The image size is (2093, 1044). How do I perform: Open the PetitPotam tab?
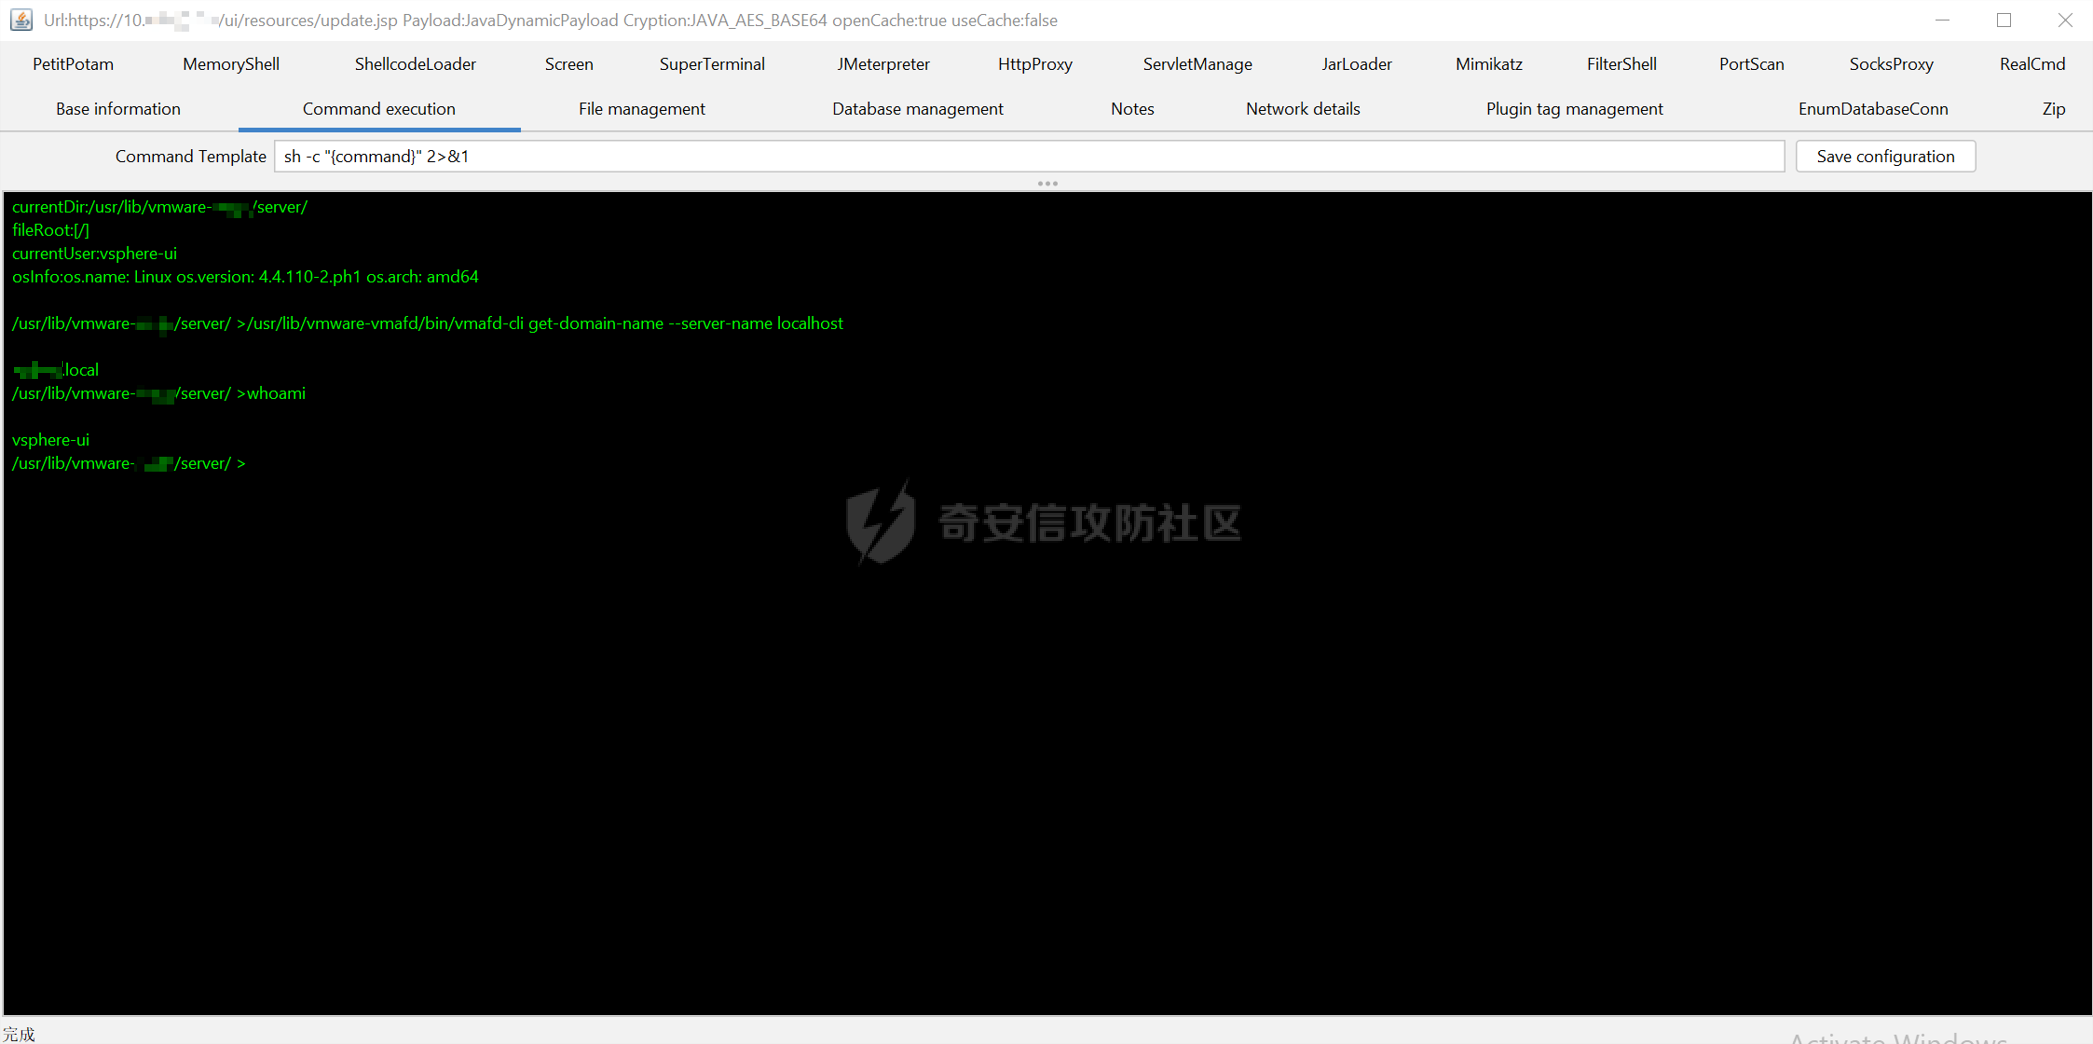73,64
